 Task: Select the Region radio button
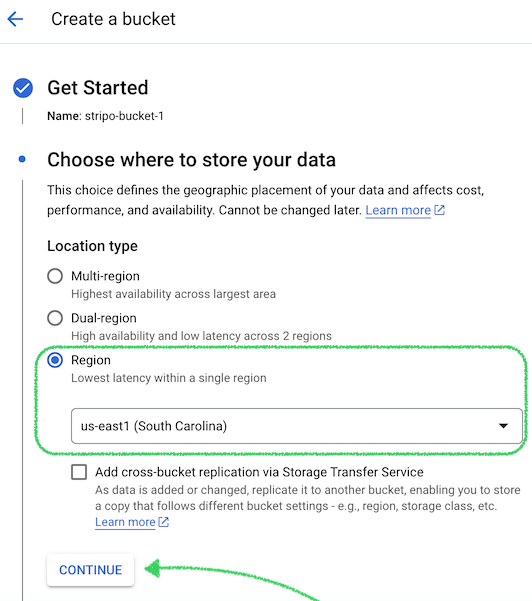(x=55, y=360)
